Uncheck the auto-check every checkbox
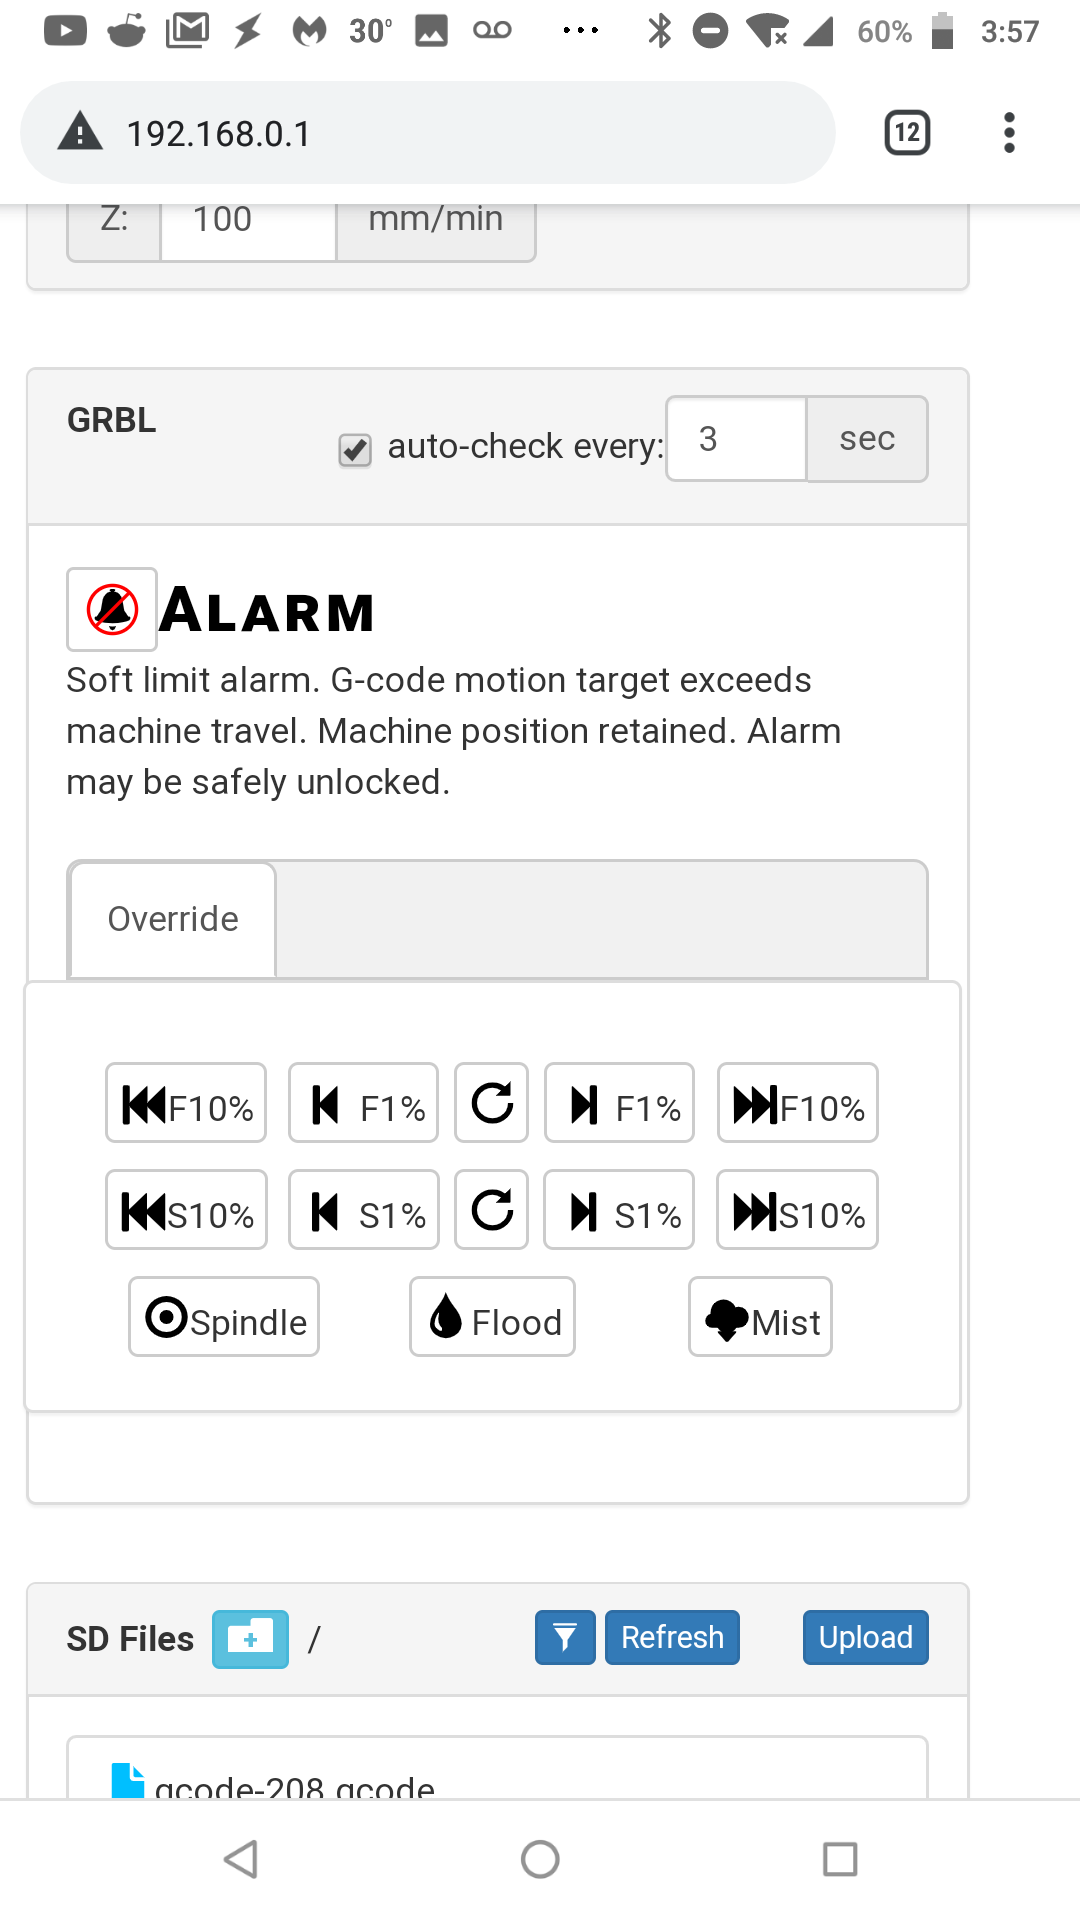 (x=353, y=452)
